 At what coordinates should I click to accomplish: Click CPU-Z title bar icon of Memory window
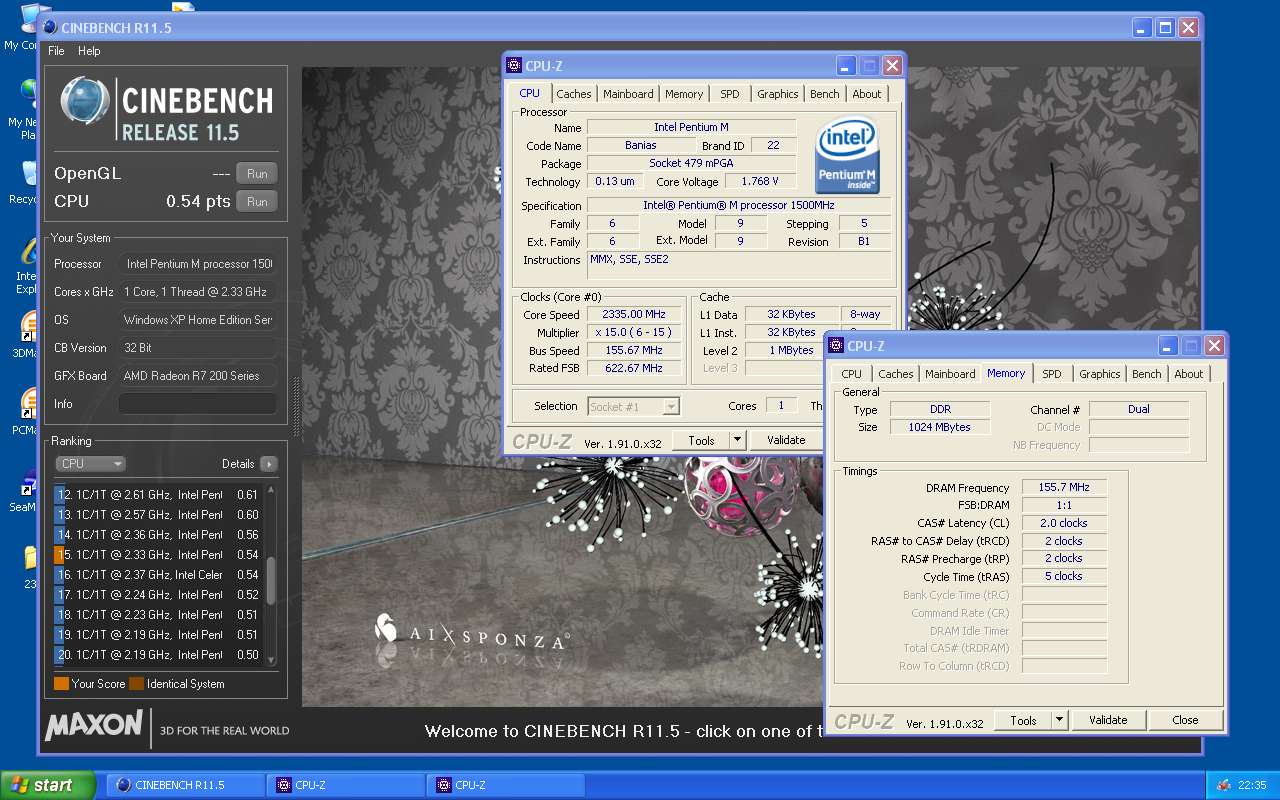point(836,346)
